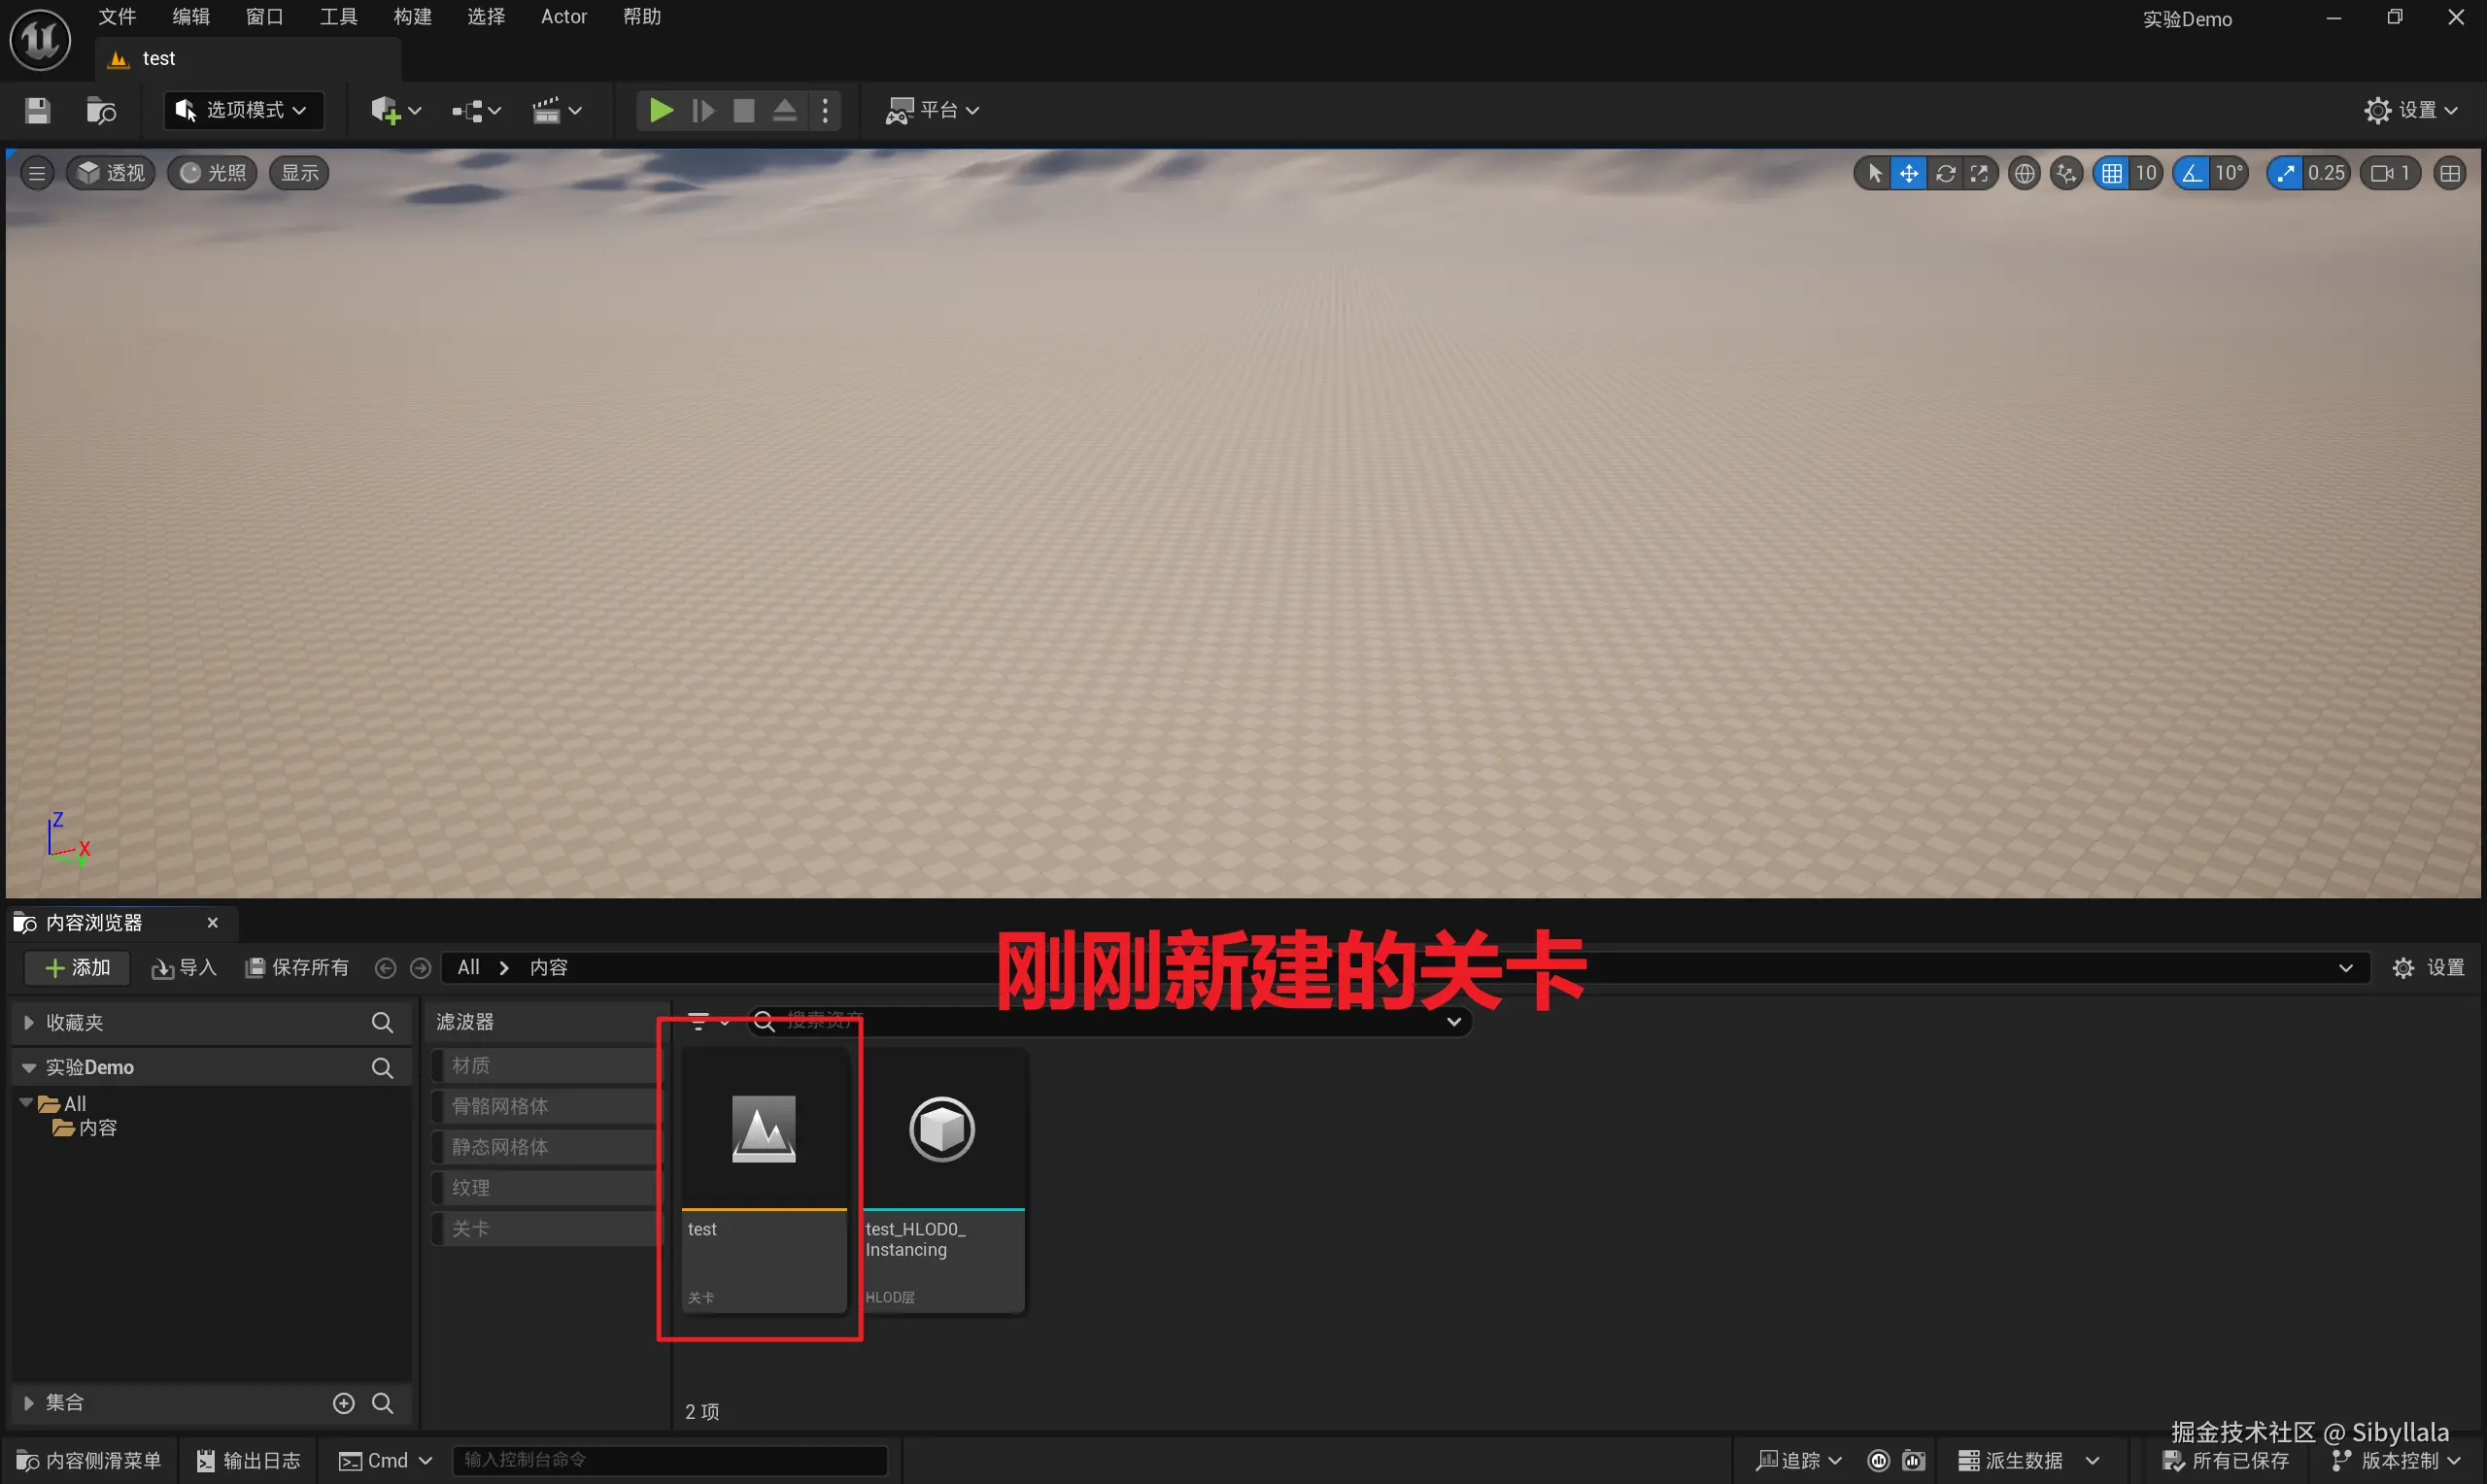2487x1484 pixels.
Task: Enable the 静态网格体 filter
Action: (500, 1147)
